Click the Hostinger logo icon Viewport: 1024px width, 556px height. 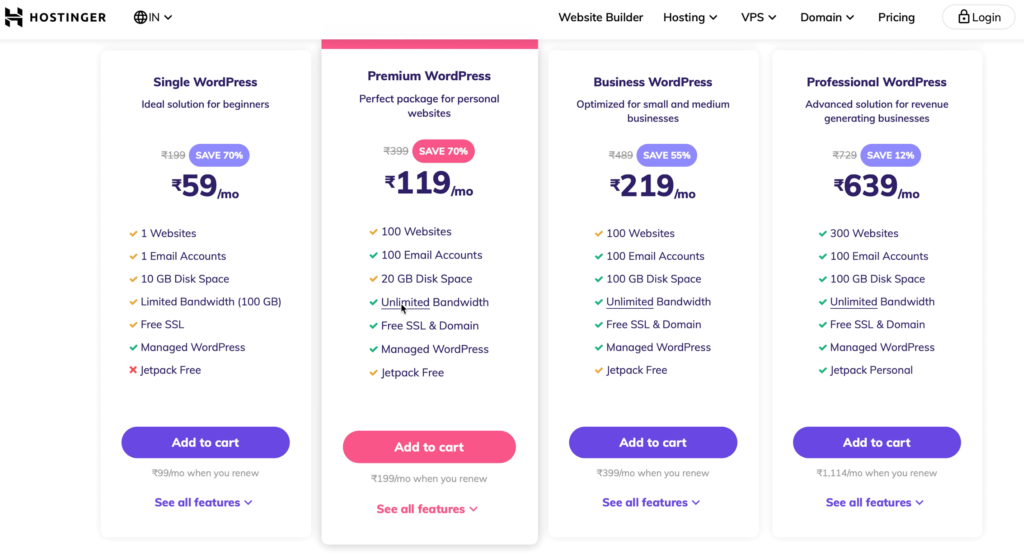click(14, 17)
